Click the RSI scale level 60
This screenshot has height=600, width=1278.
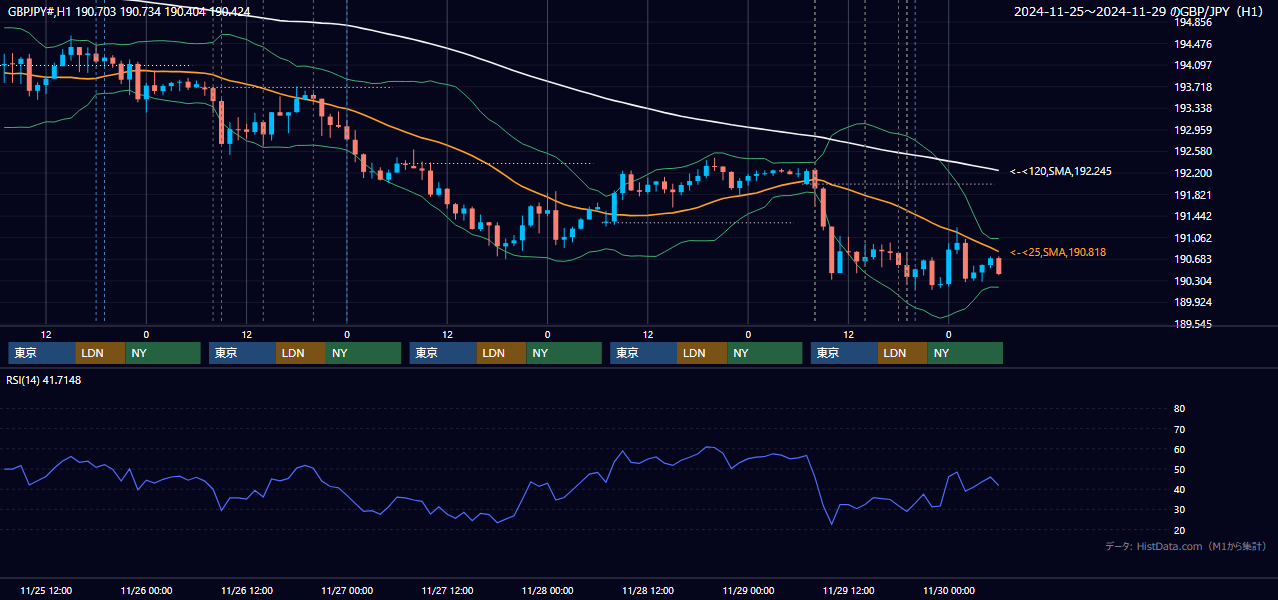[1179, 449]
